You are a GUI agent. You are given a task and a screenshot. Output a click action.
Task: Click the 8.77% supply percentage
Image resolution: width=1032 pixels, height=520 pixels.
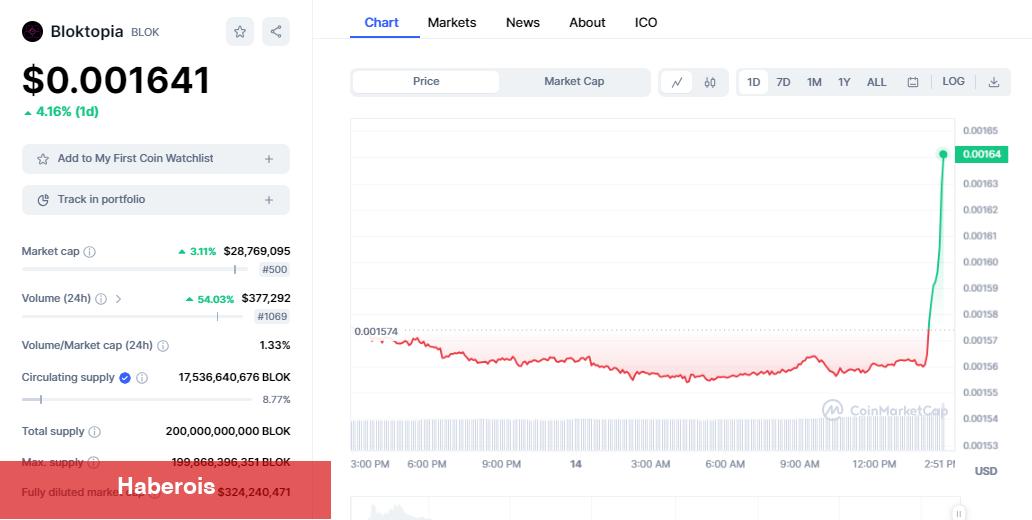coord(276,400)
